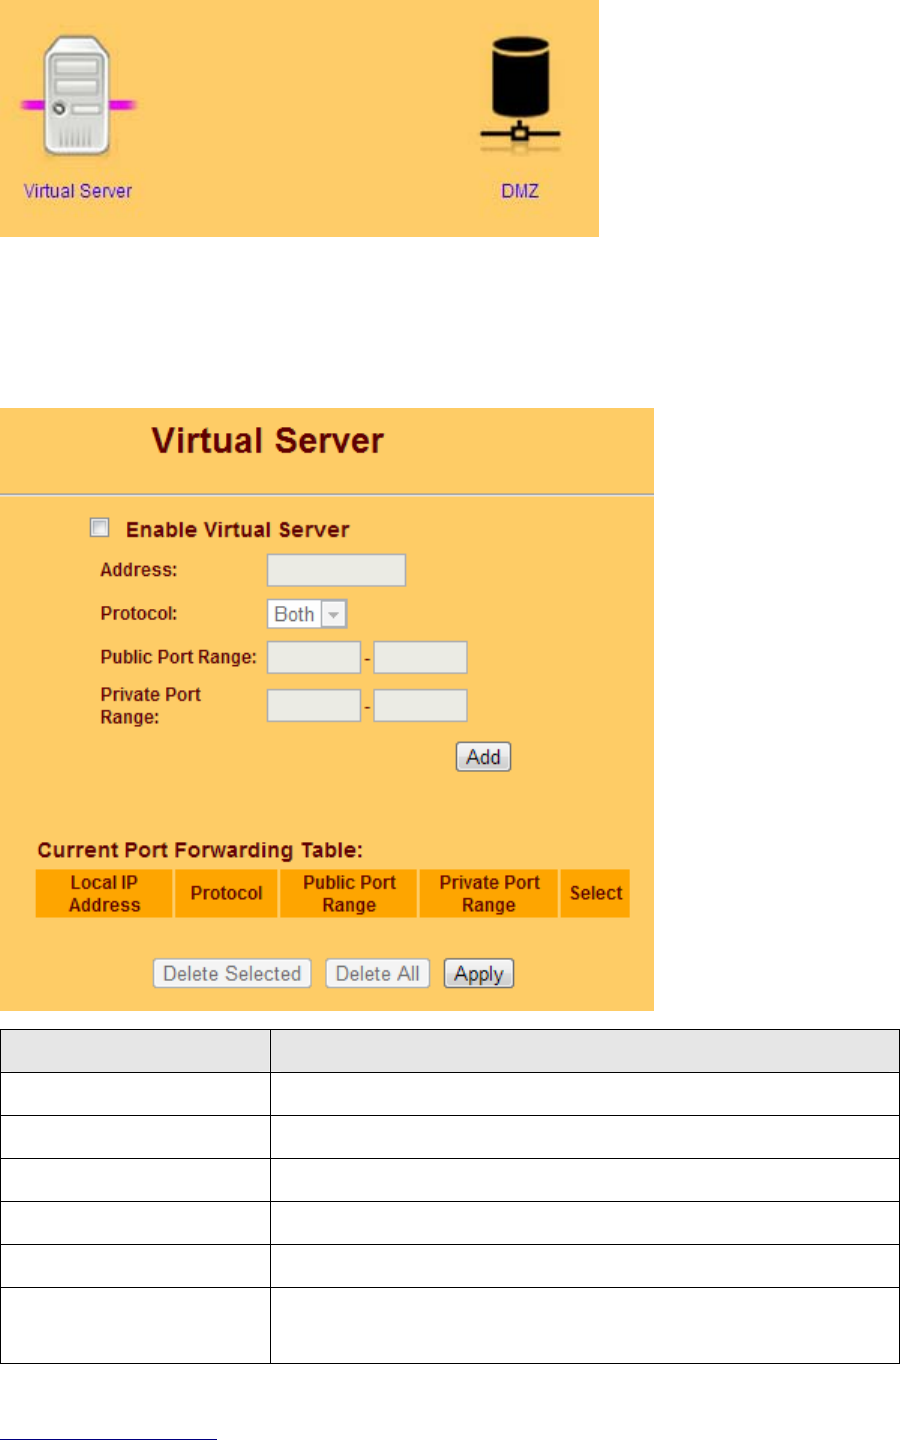This screenshot has width=900, height=1440.
Task: Click the Virtual Server link label
Action: (78, 191)
